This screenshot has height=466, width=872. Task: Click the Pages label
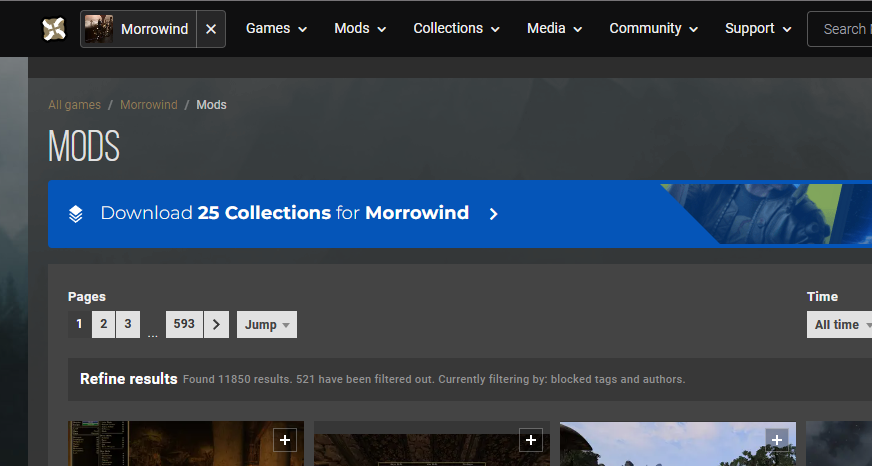point(87,296)
